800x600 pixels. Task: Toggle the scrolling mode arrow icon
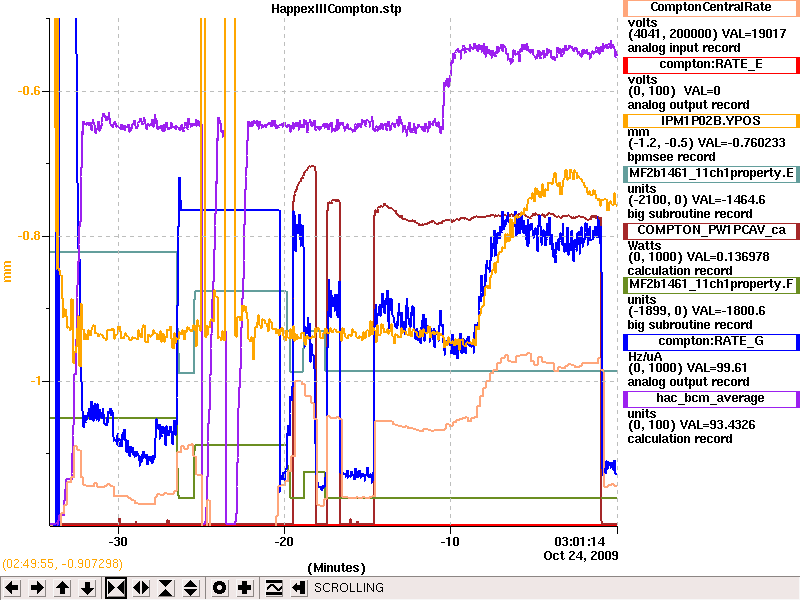click(299, 588)
